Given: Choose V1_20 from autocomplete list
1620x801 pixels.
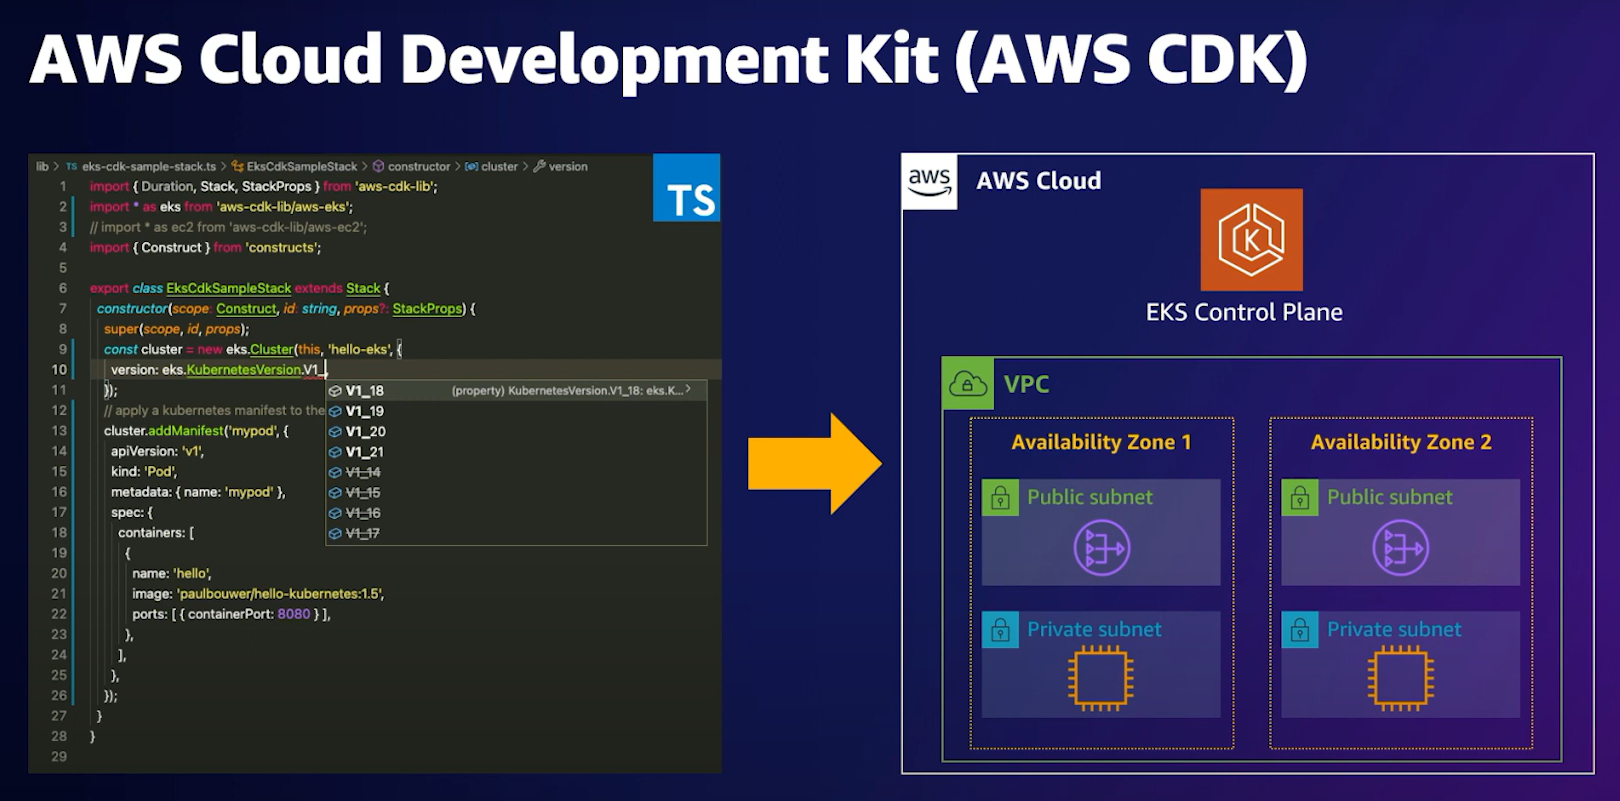Looking at the screenshot, I should 516,432.
